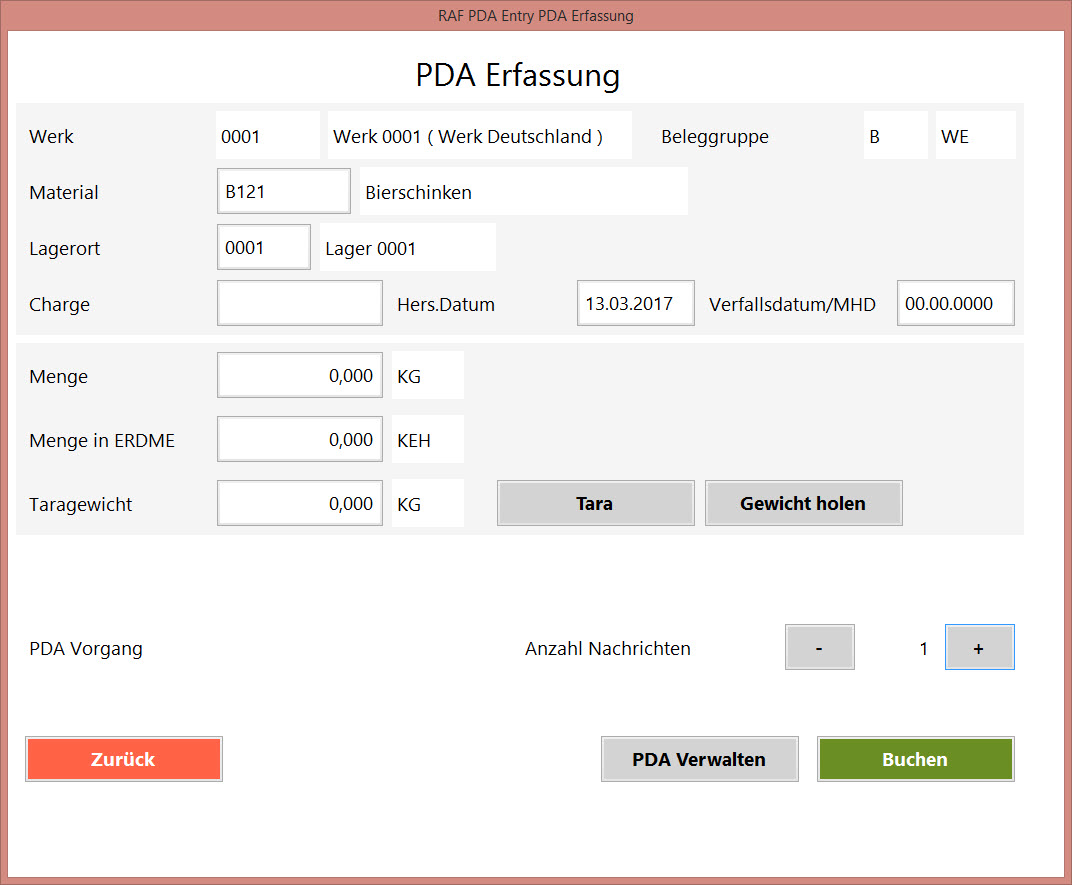Click Gewicht holen to fetch weight
The image size is (1072, 885).
pyautogui.click(x=803, y=504)
